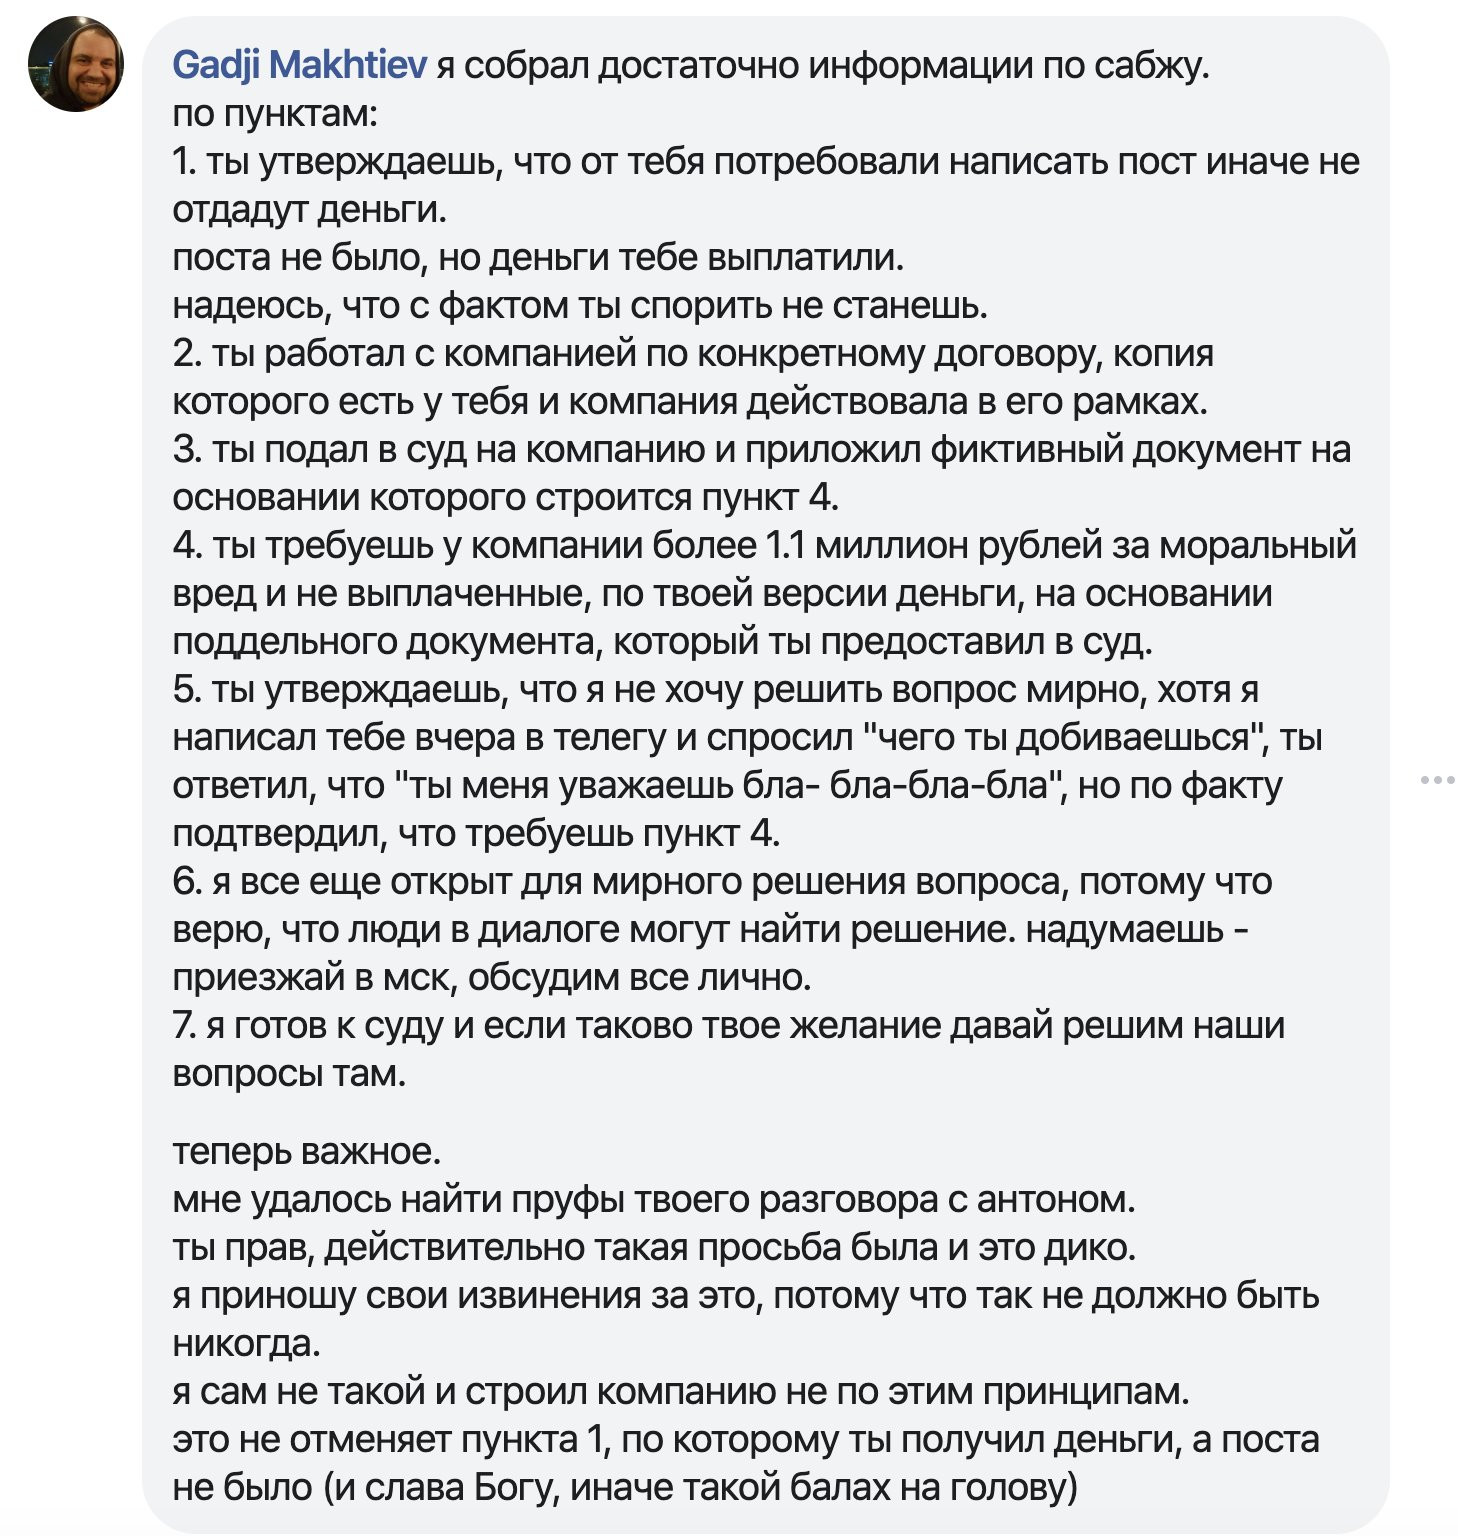Click the line 'поста не было, но деньги тебе выплатили'
The image size is (1458, 1536).
(x=538, y=257)
